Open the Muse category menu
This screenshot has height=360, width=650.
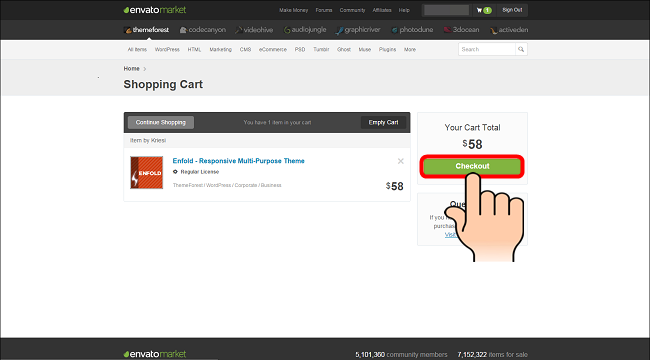point(365,49)
